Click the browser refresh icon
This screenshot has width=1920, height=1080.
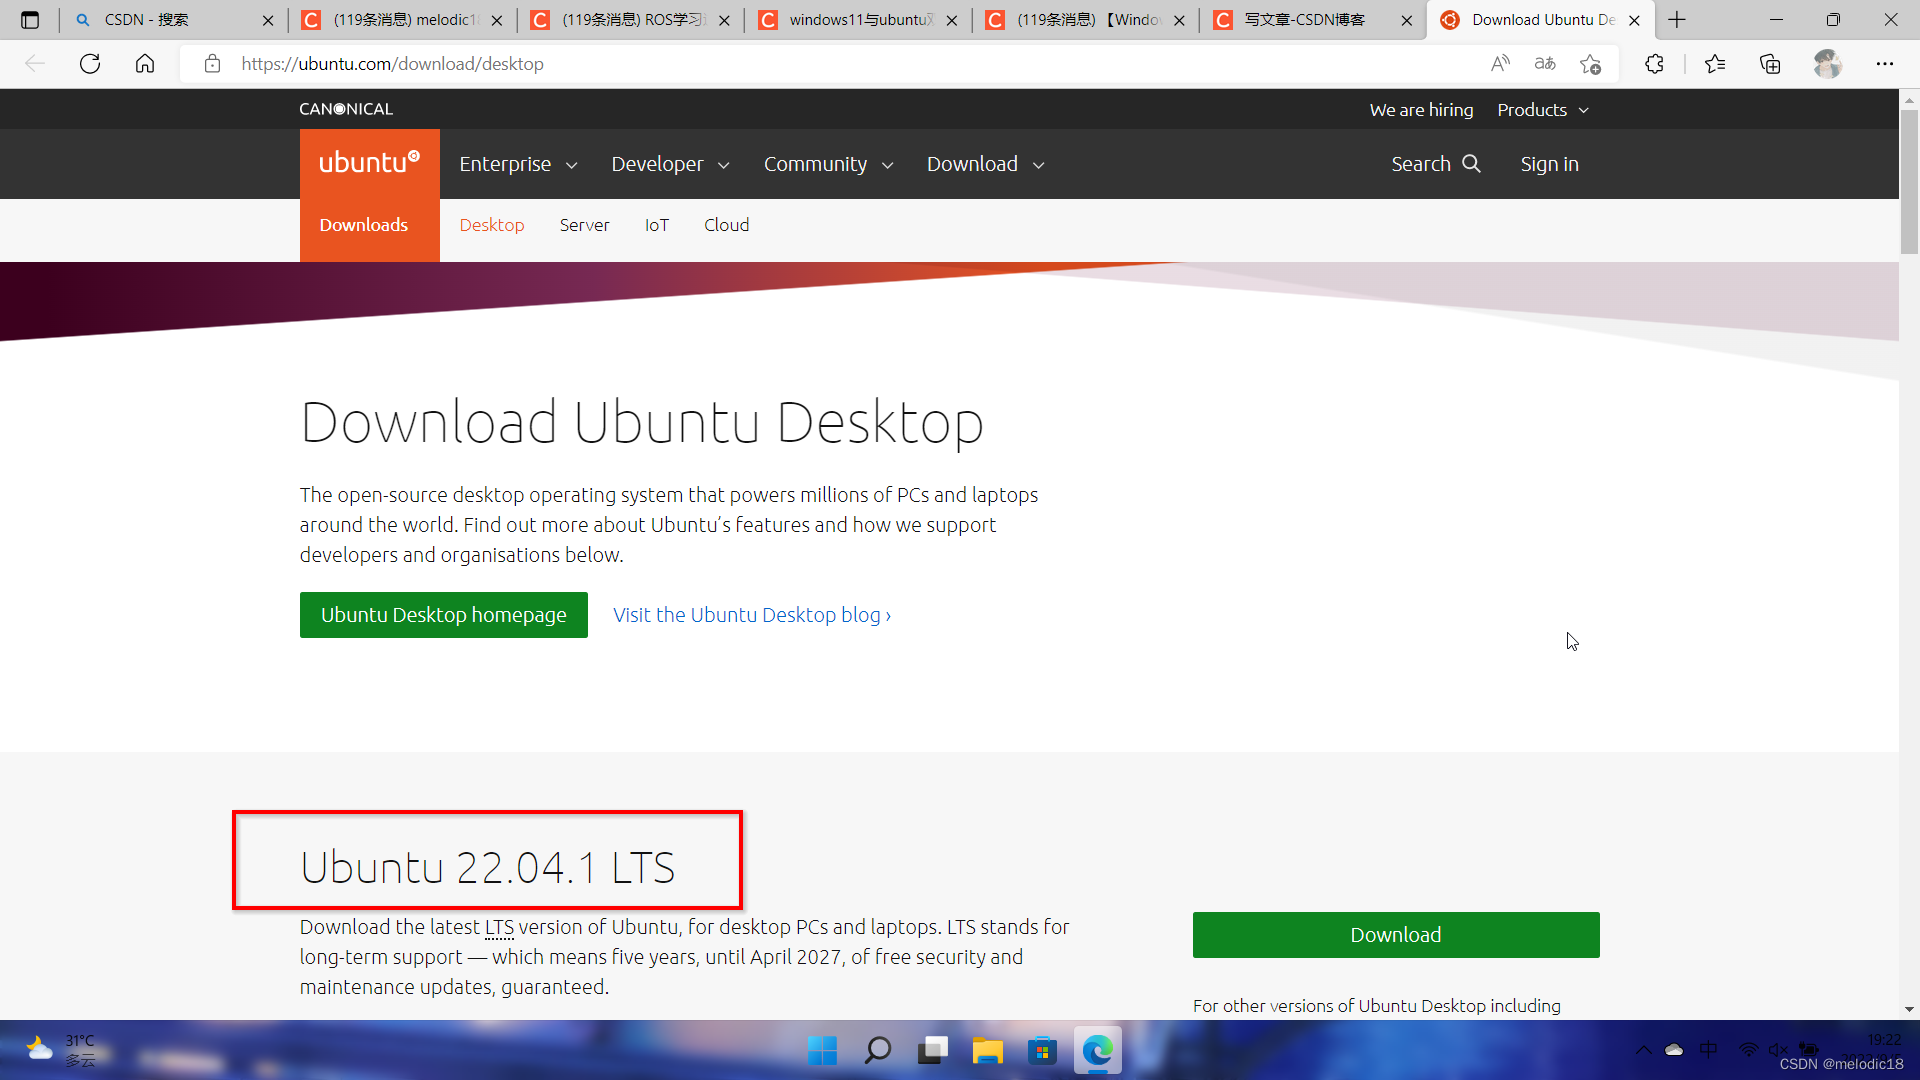coord(90,64)
